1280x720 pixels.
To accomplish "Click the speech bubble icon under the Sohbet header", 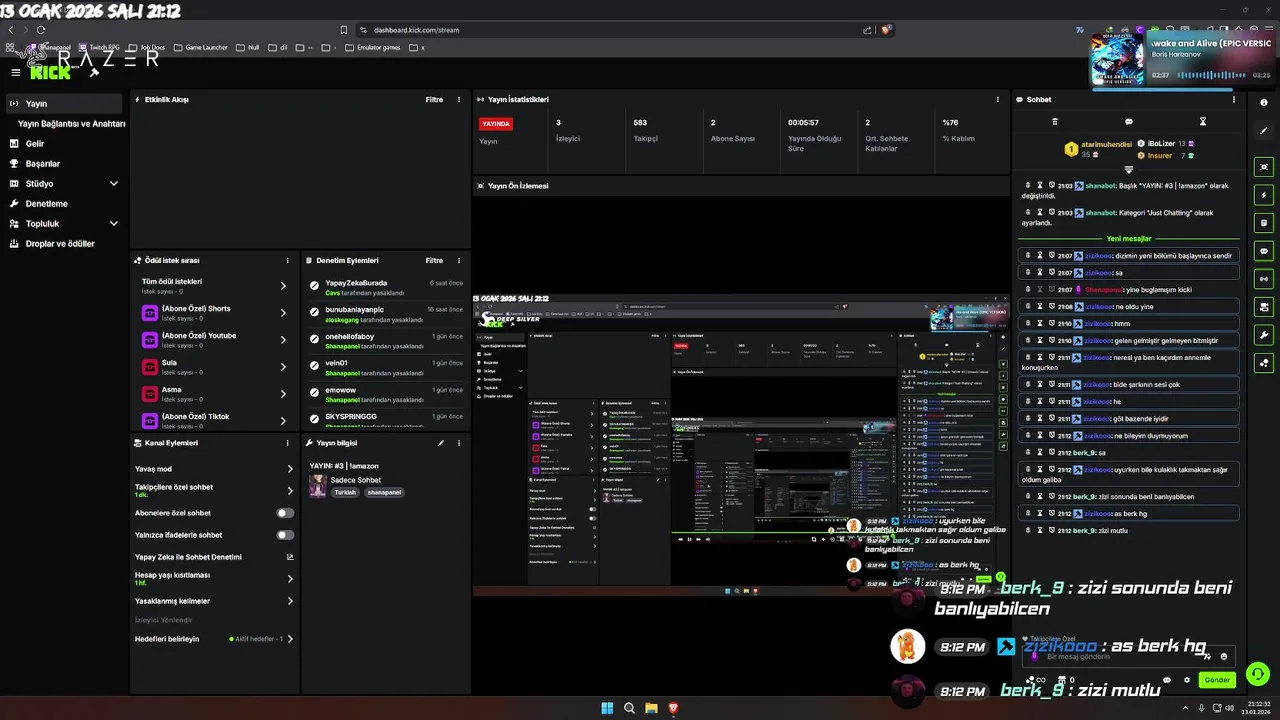I will click(1129, 122).
